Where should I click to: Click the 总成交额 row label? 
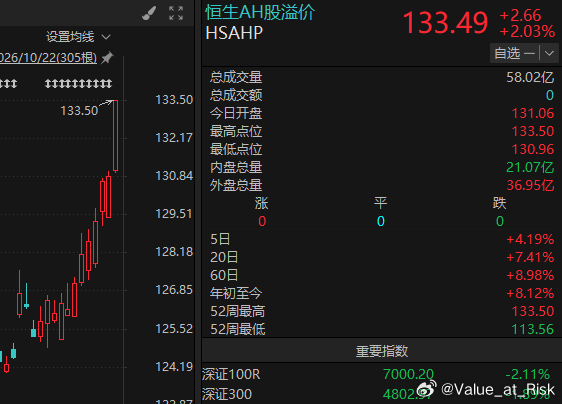click(236, 95)
